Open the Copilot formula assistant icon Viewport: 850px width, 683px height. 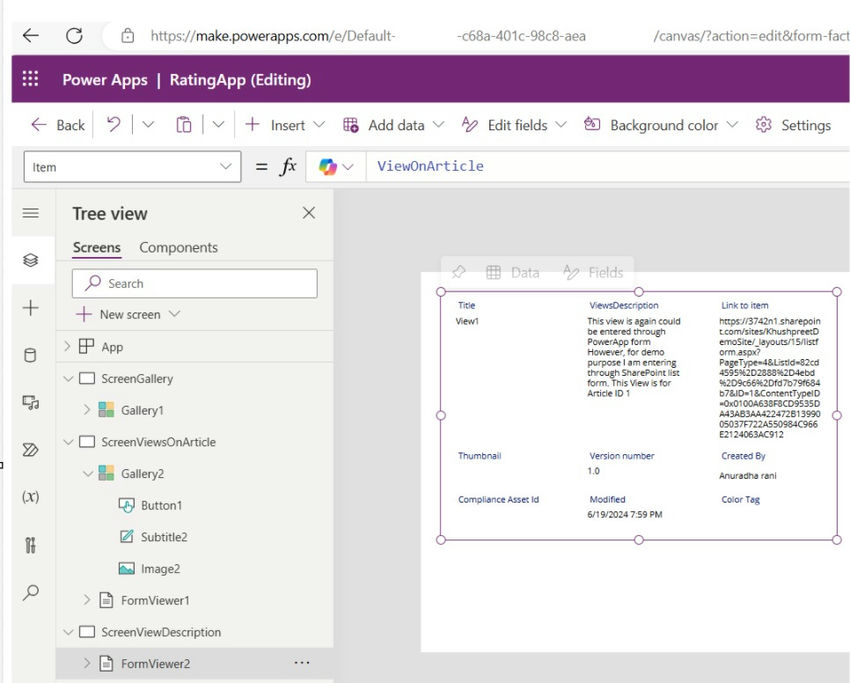328,167
